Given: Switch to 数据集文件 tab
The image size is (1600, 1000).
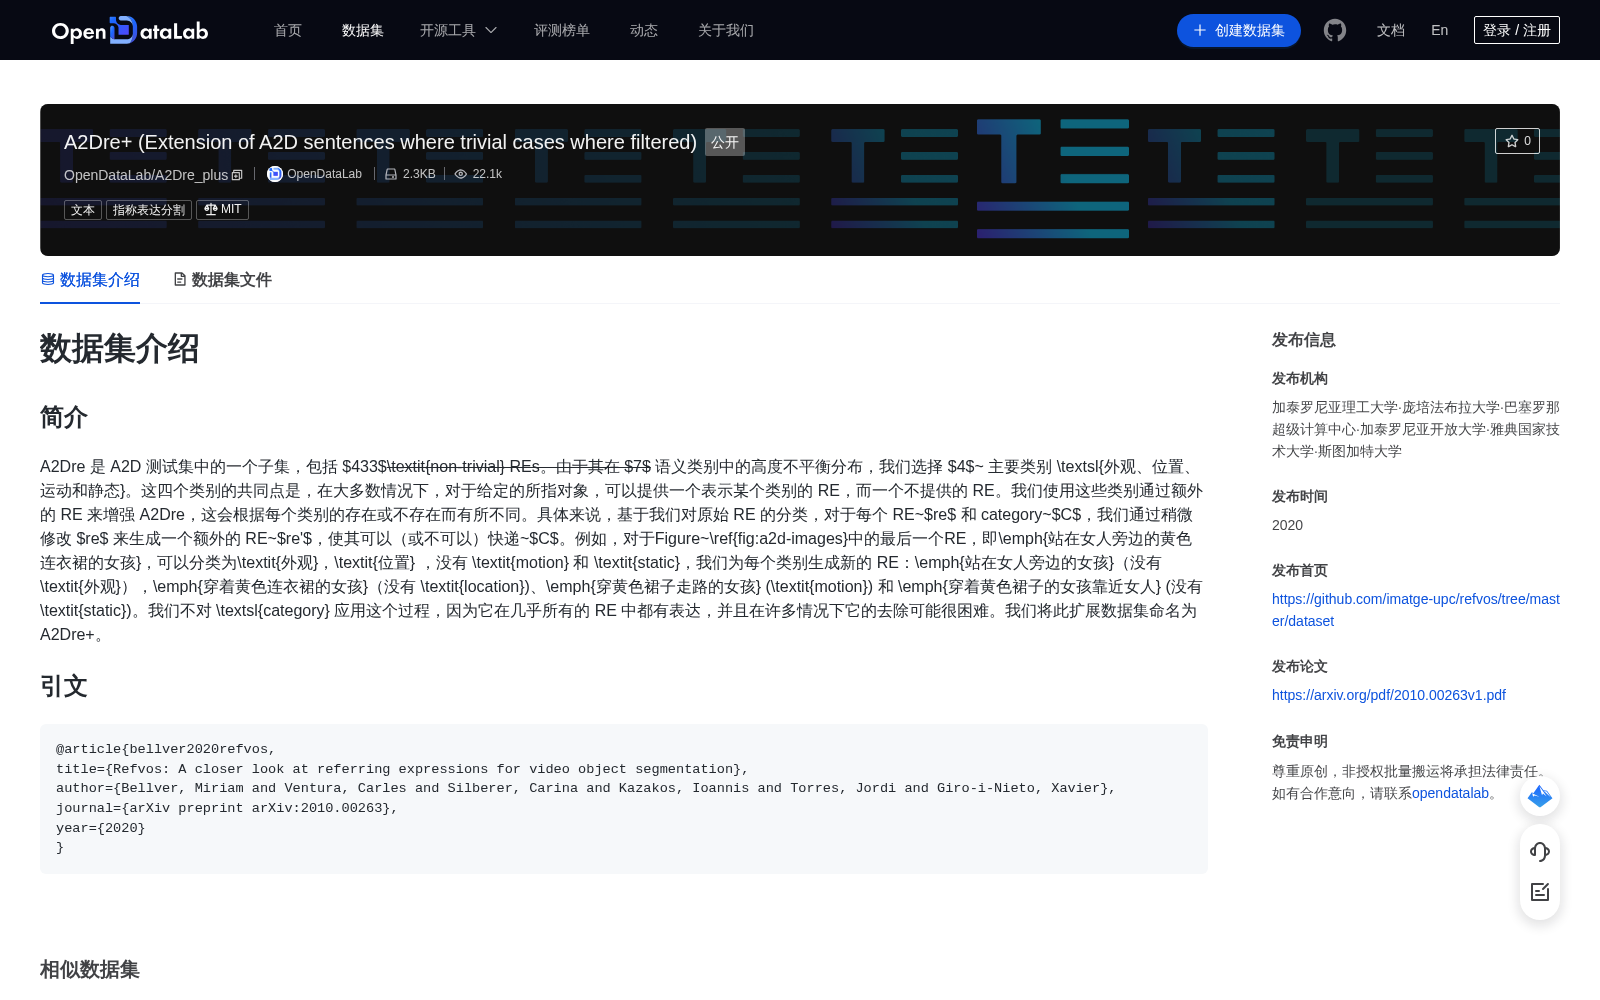Looking at the screenshot, I should click(222, 280).
